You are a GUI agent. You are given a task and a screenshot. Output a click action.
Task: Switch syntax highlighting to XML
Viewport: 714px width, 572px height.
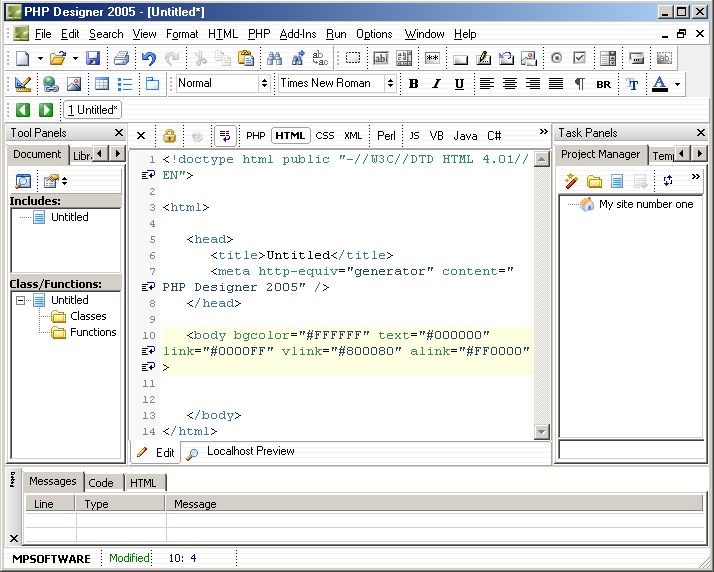353,136
